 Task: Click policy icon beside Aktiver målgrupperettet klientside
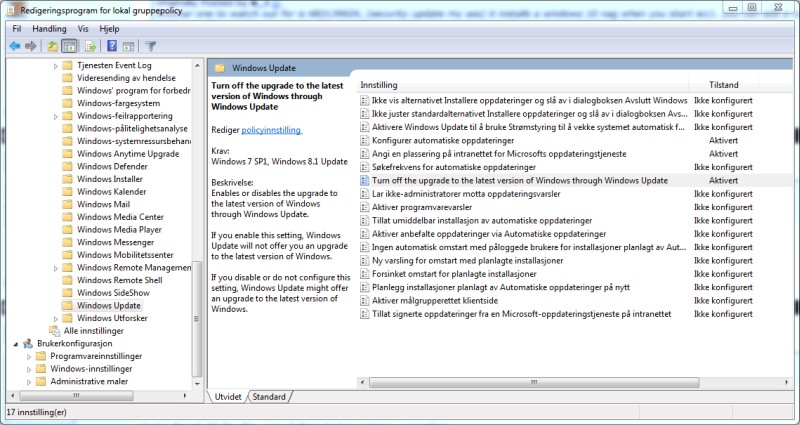[x=364, y=301]
